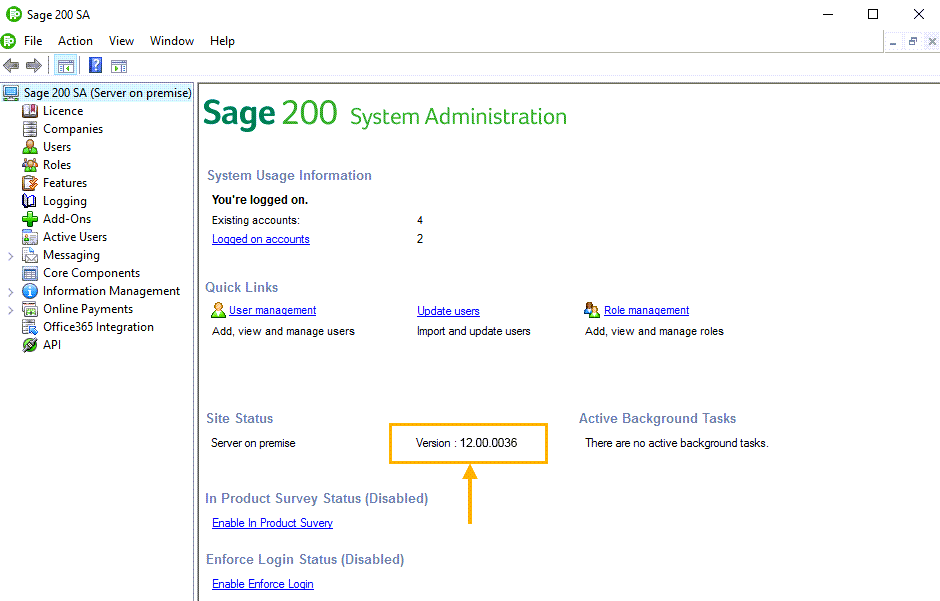Click the green plus Add-Ons icon
The image size is (940, 601).
[29, 219]
